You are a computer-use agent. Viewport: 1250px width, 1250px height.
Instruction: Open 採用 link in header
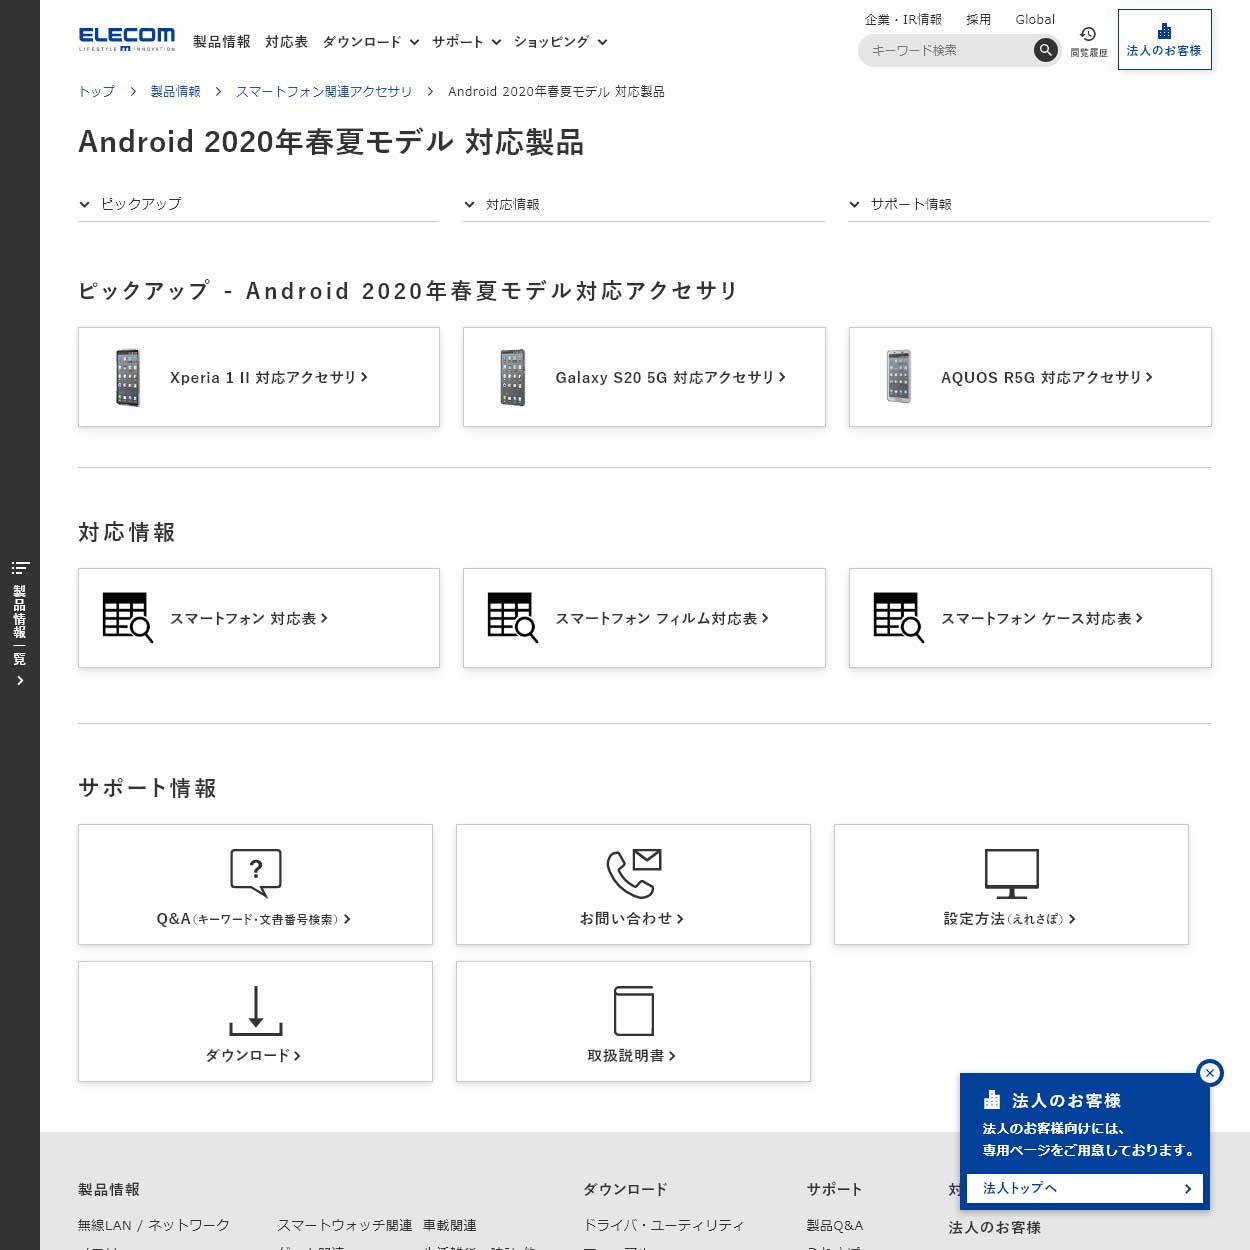click(x=978, y=19)
